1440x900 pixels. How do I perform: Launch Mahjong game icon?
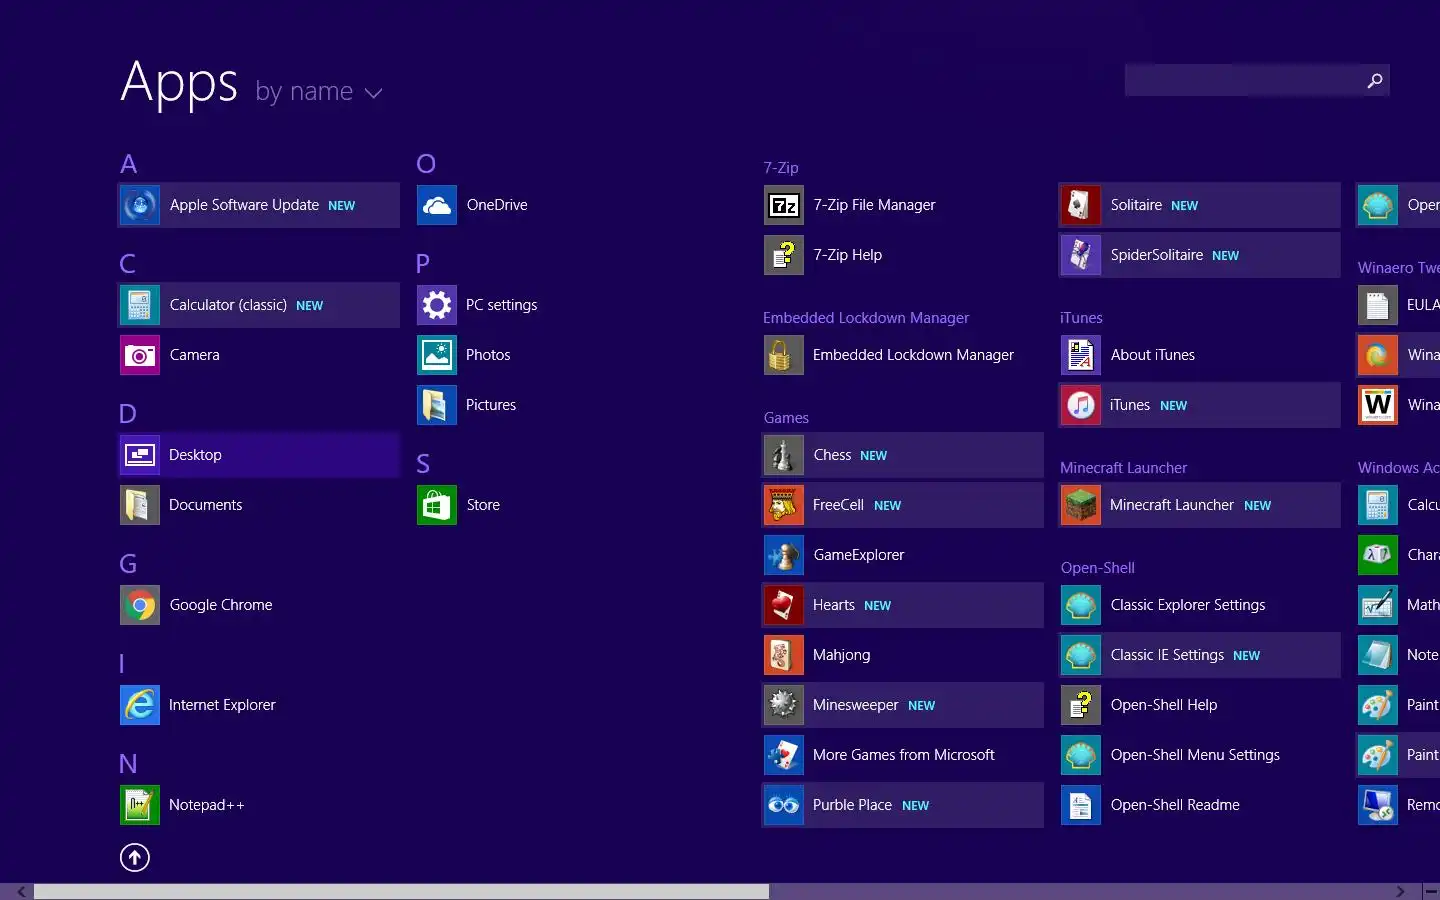click(784, 655)
